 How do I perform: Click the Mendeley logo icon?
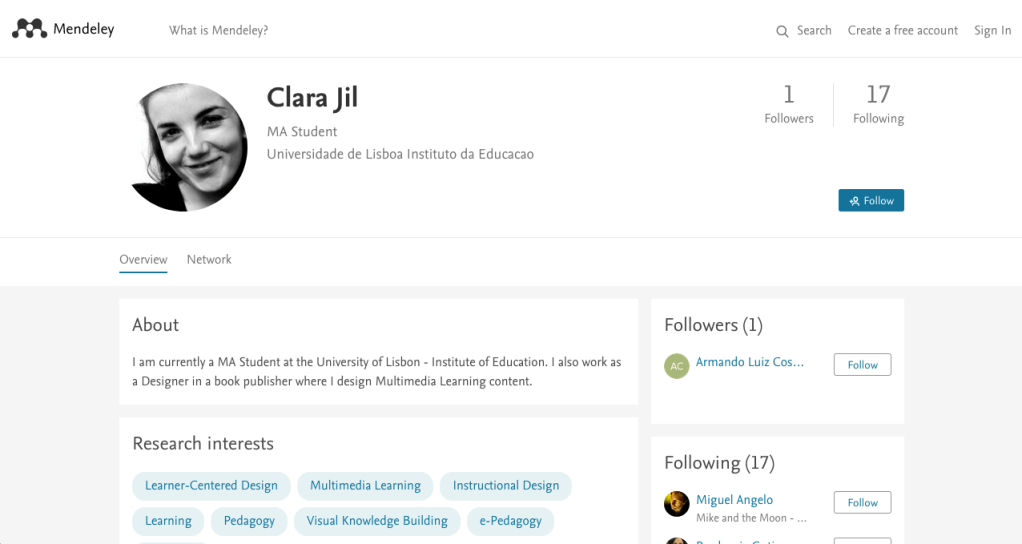pyautogui.click(x=30, y=29)
